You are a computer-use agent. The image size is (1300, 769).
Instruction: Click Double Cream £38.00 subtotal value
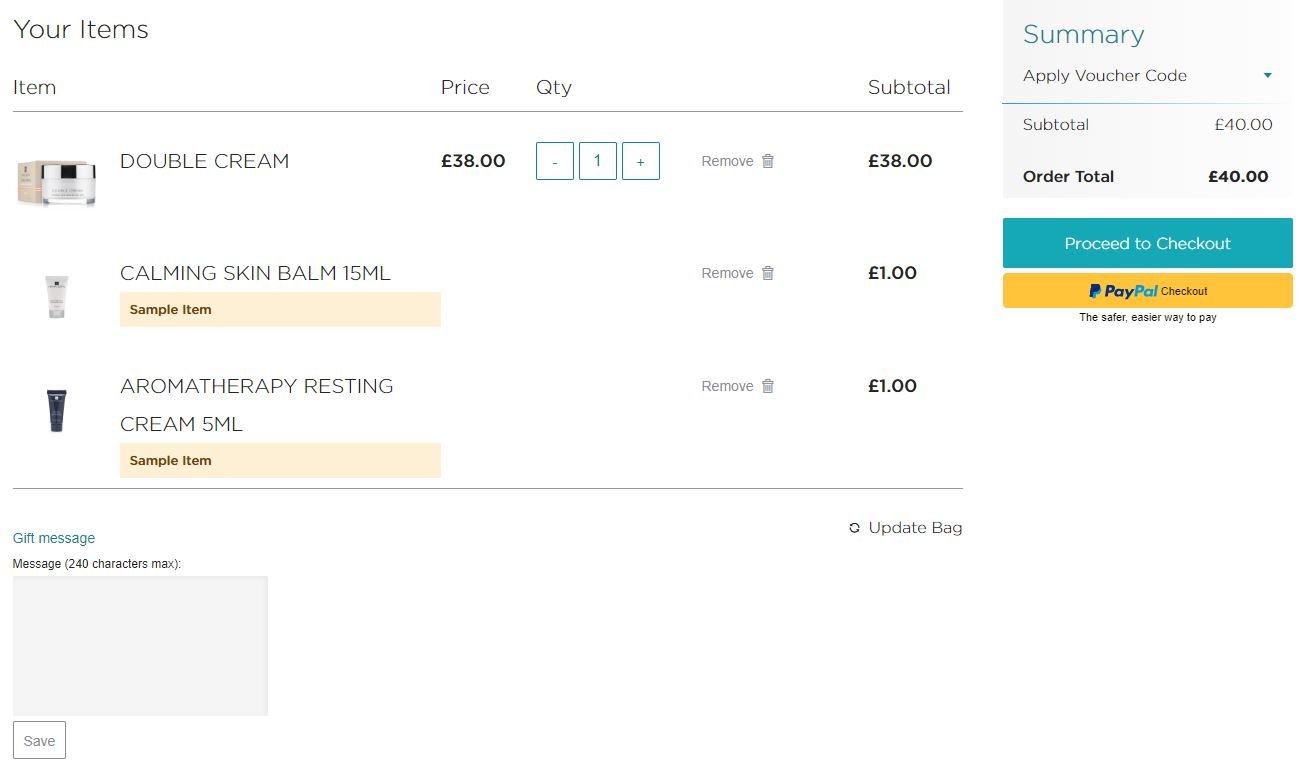pos(900,161)
